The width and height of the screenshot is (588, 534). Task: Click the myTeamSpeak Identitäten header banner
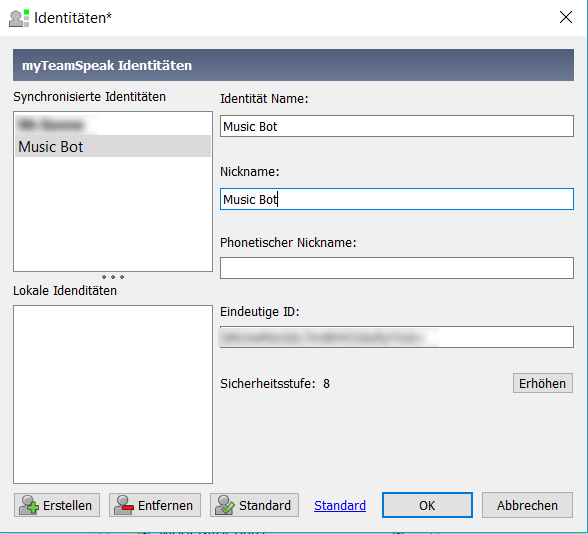[x=293, y=65]
